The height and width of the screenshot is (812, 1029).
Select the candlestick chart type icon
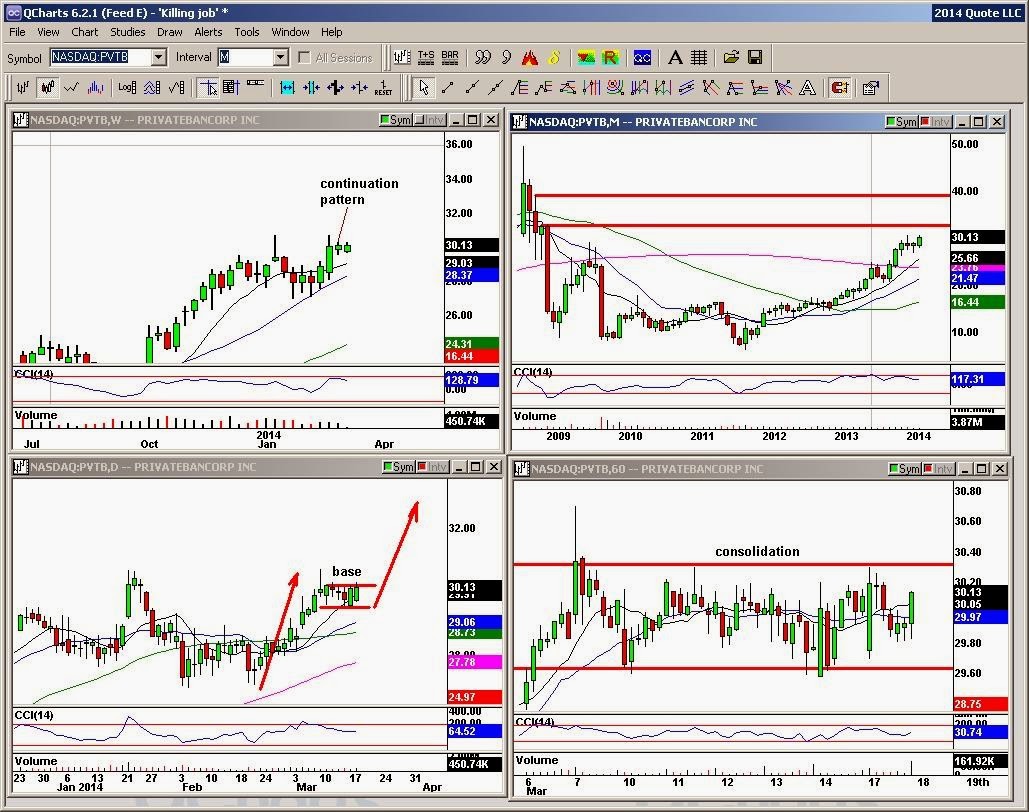(x=47, y=87)
